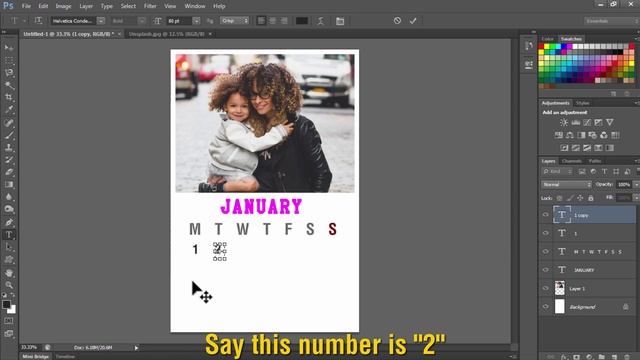The image size is (640, 360).
Task: Select the Blur tool
Action: (x=9, y=197)
